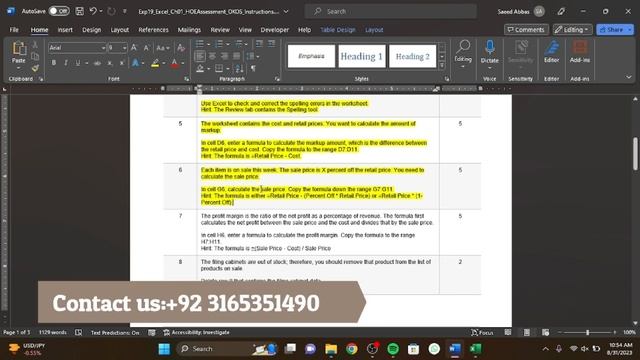Switch to the Review tab

[220, 30]
